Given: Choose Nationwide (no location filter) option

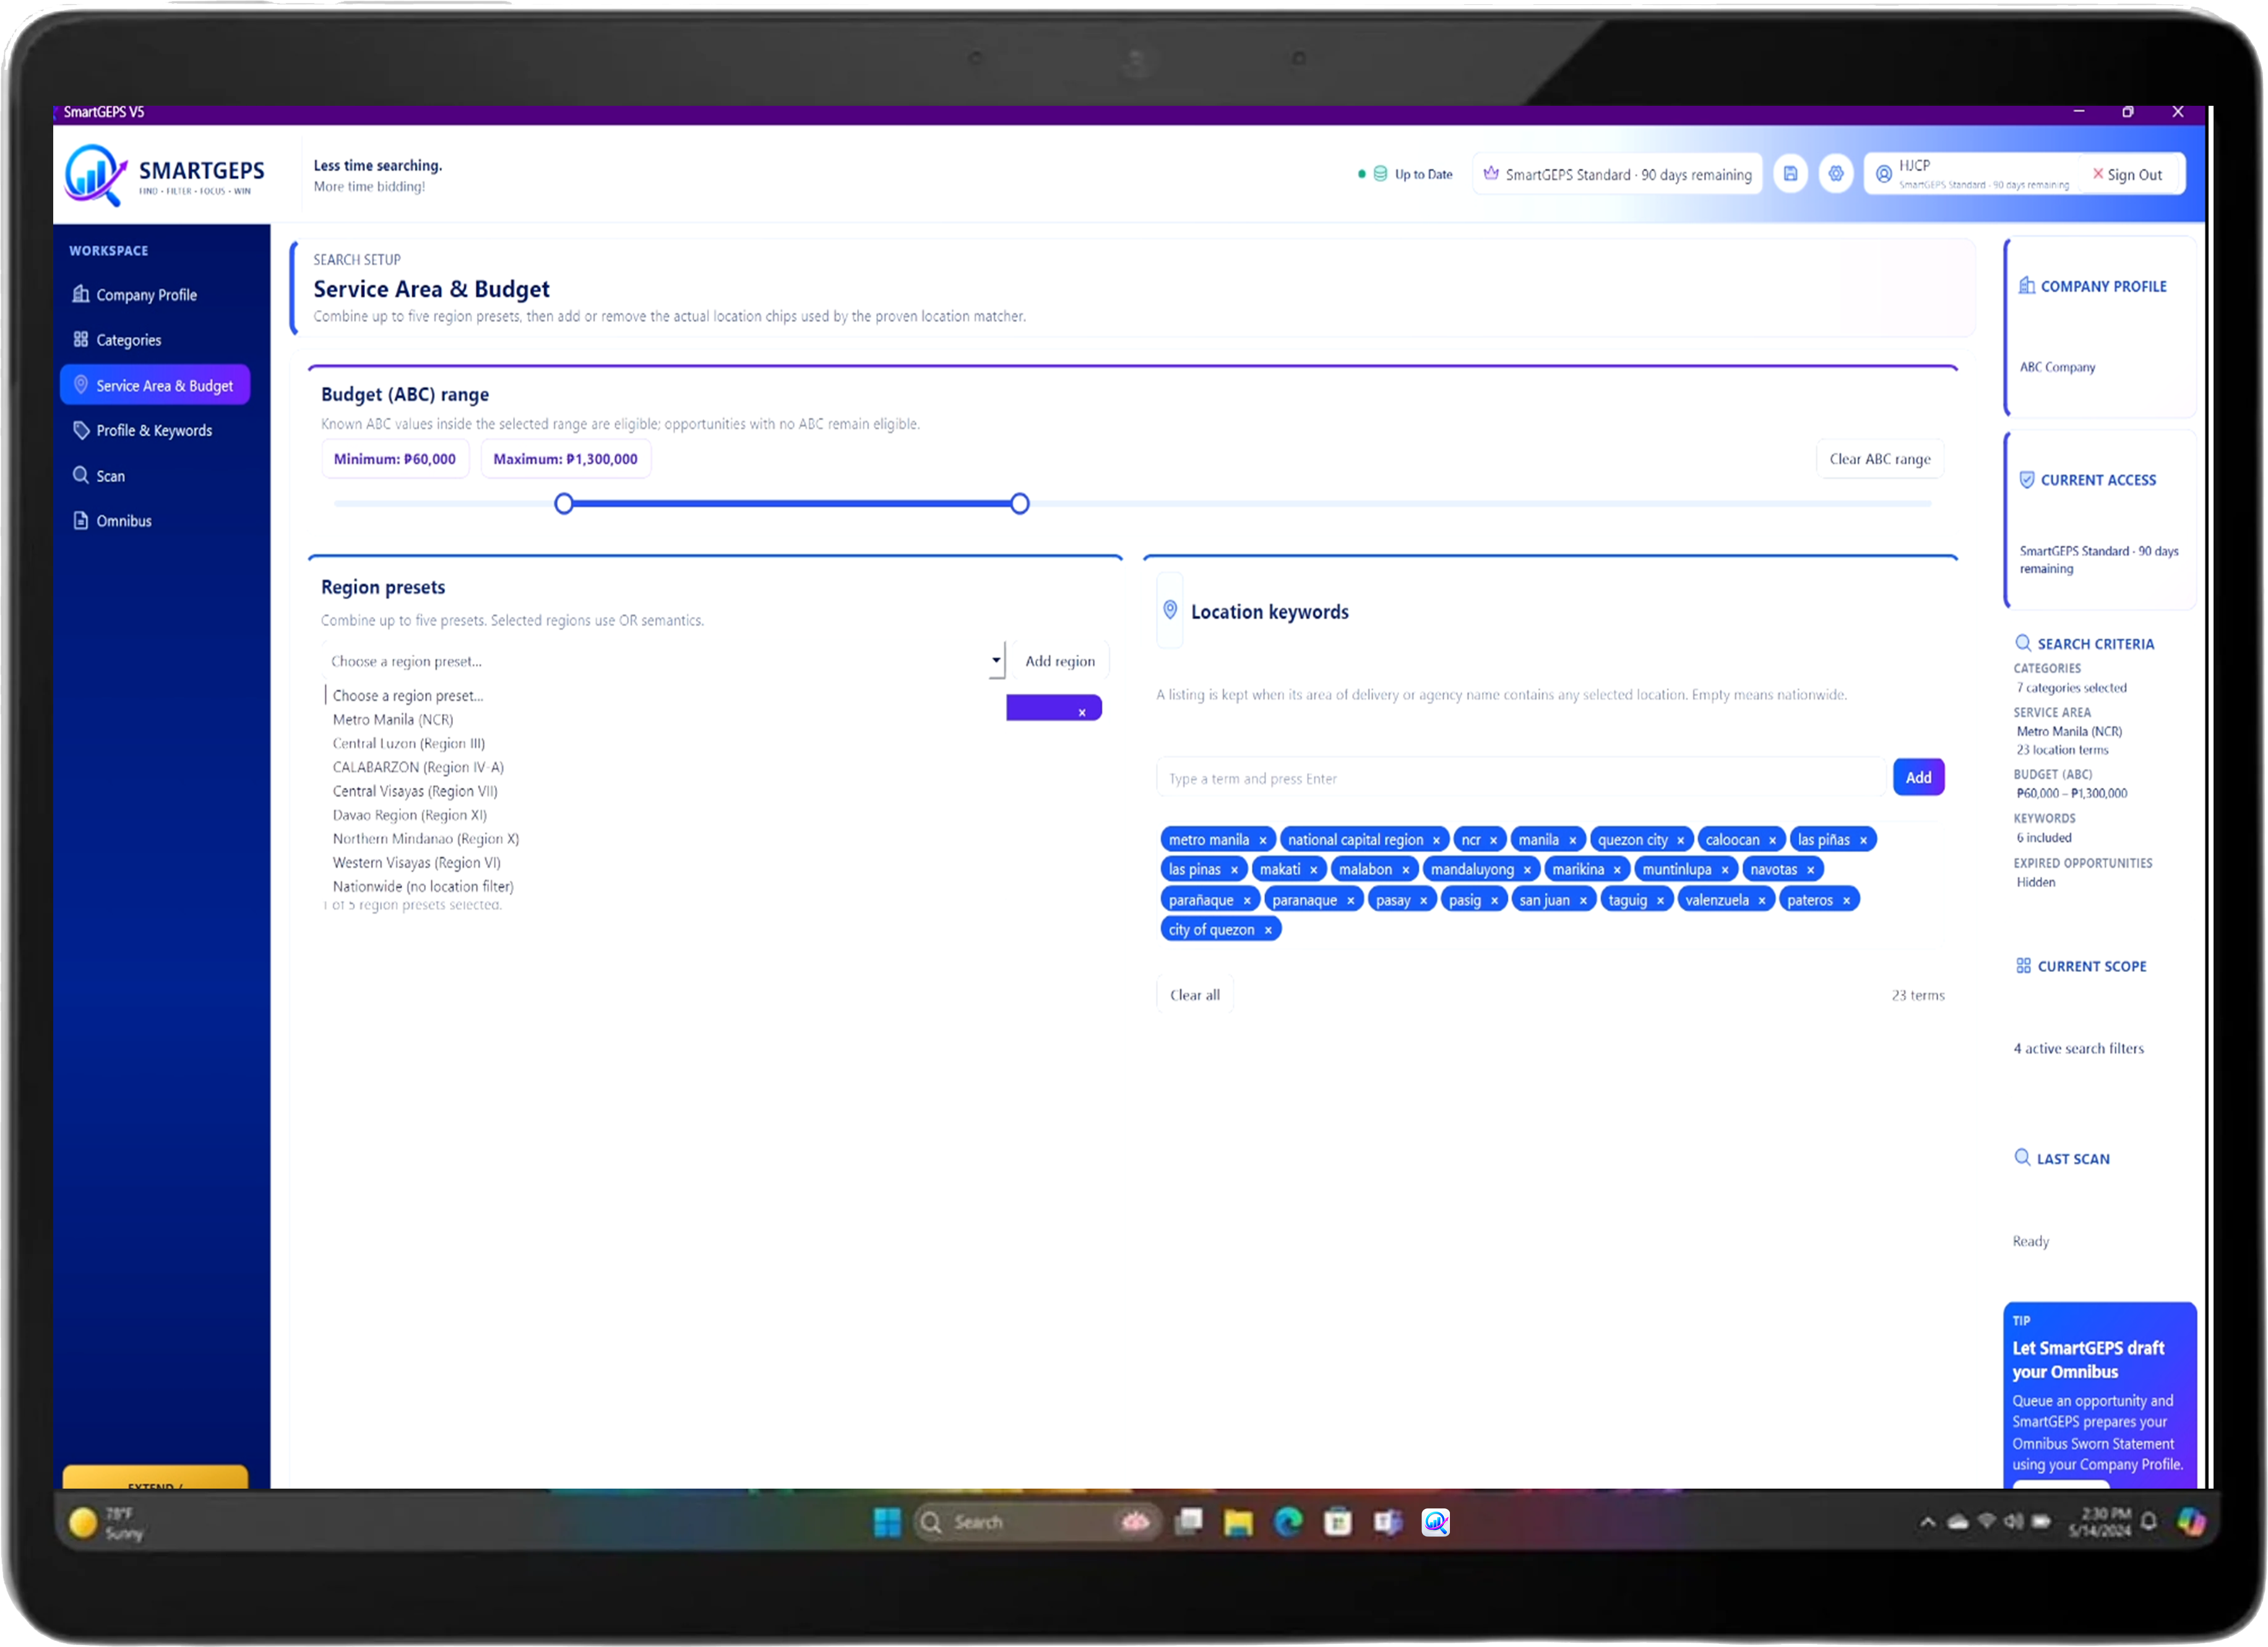Looking at the screenshot, I should [423, 887].
